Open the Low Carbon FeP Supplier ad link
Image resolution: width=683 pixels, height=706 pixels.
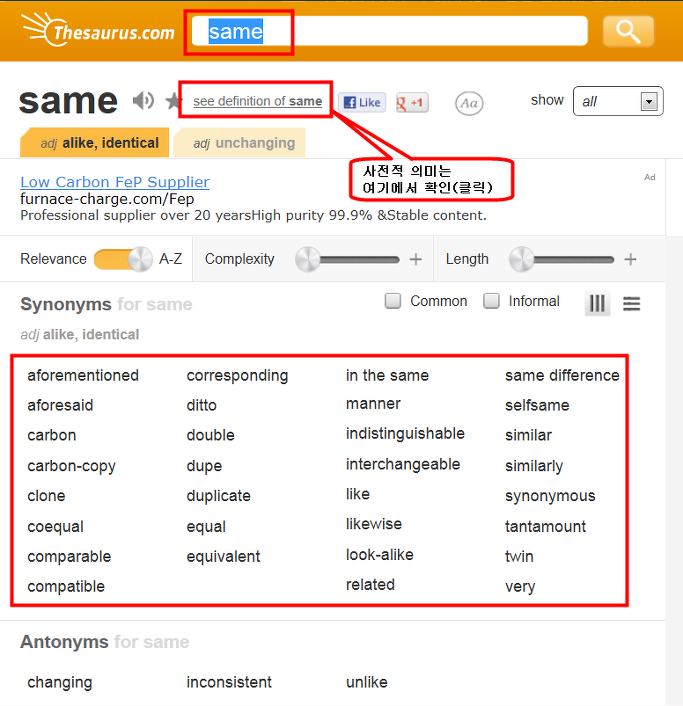click(115, 182)
